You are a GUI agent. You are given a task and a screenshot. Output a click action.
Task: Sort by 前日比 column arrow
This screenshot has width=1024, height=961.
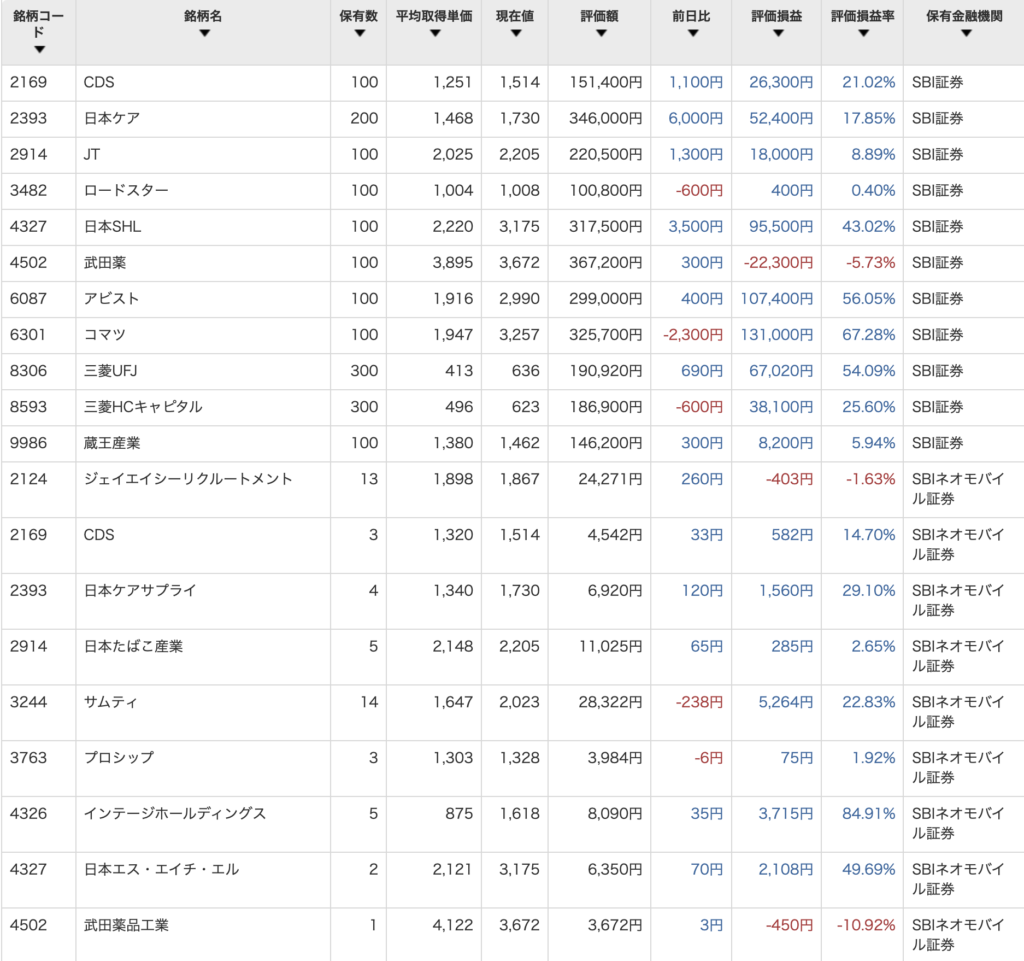click(693, 33)
